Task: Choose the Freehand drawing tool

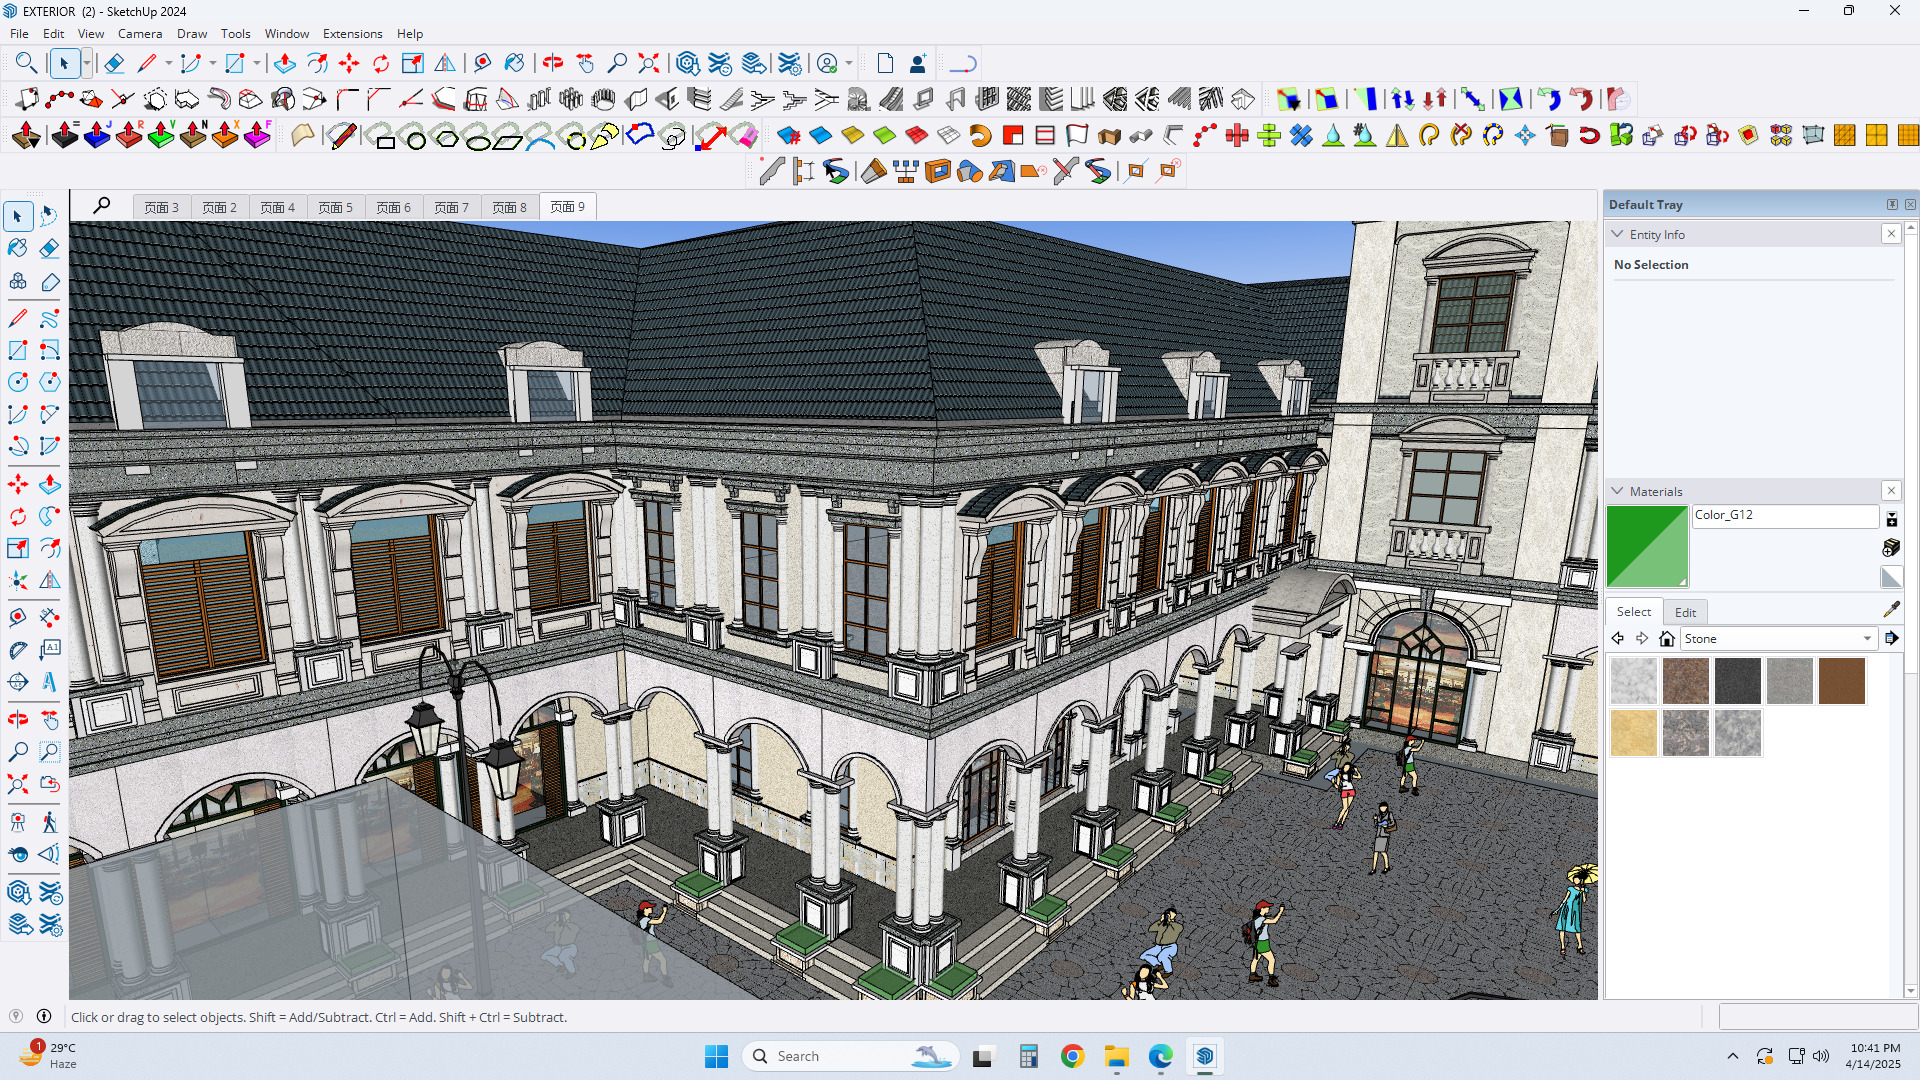Action: (x=49, y=318)
